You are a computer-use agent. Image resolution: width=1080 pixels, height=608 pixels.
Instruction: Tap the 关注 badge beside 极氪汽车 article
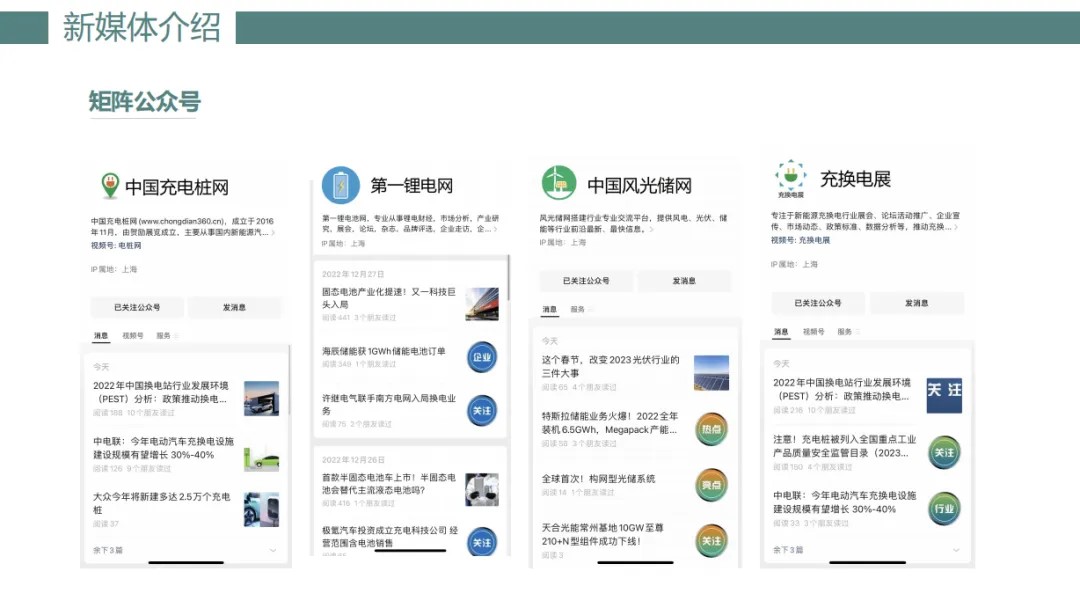point(482,543)
